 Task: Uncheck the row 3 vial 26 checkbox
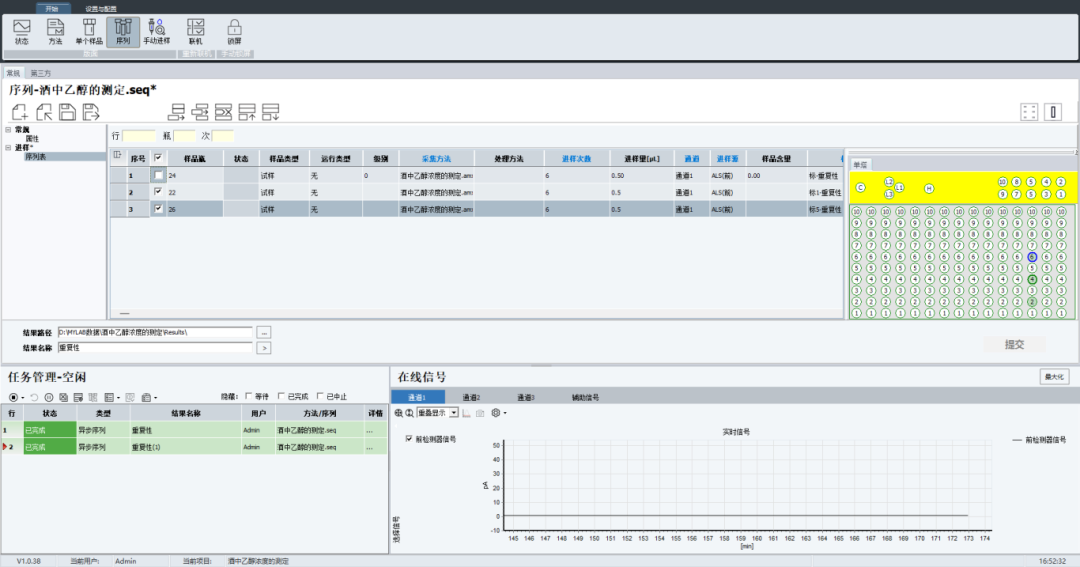click(158, 209)
